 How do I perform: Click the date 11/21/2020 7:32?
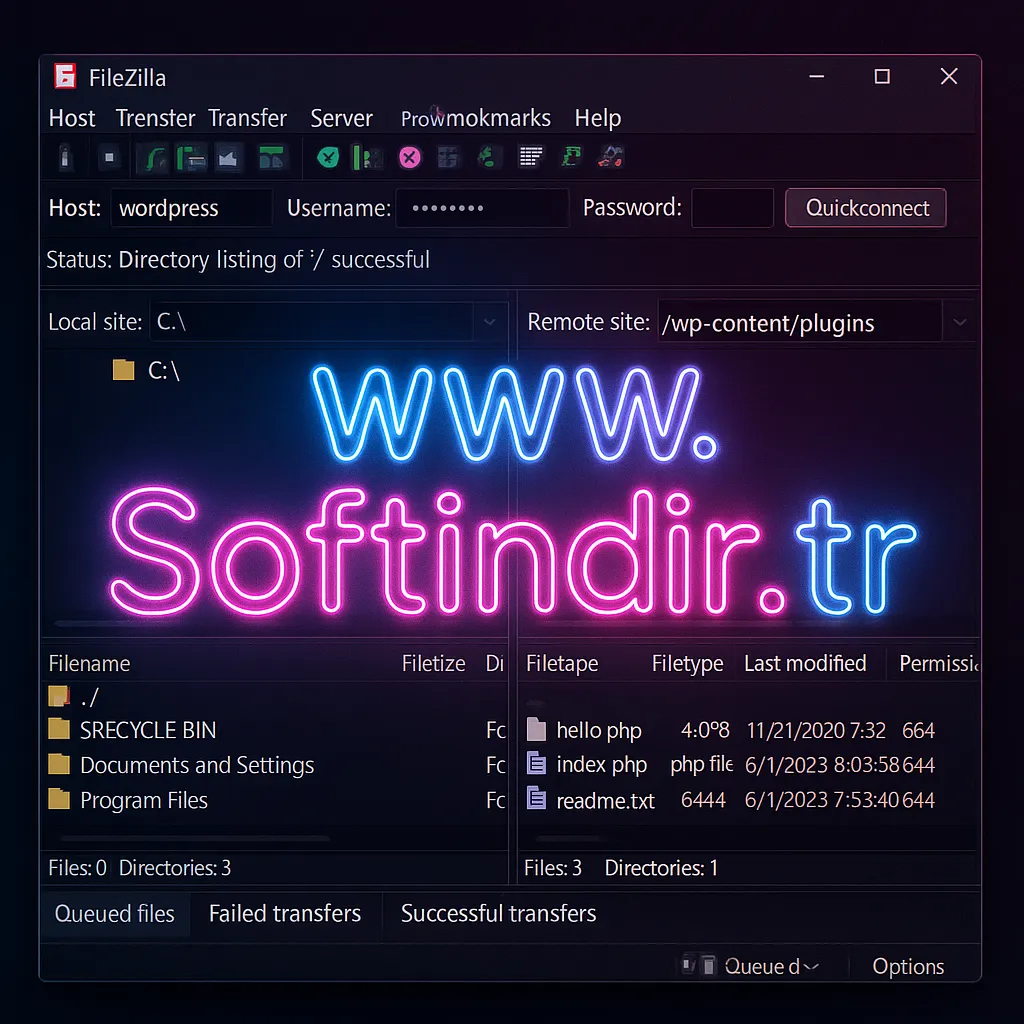click(816, 730)
